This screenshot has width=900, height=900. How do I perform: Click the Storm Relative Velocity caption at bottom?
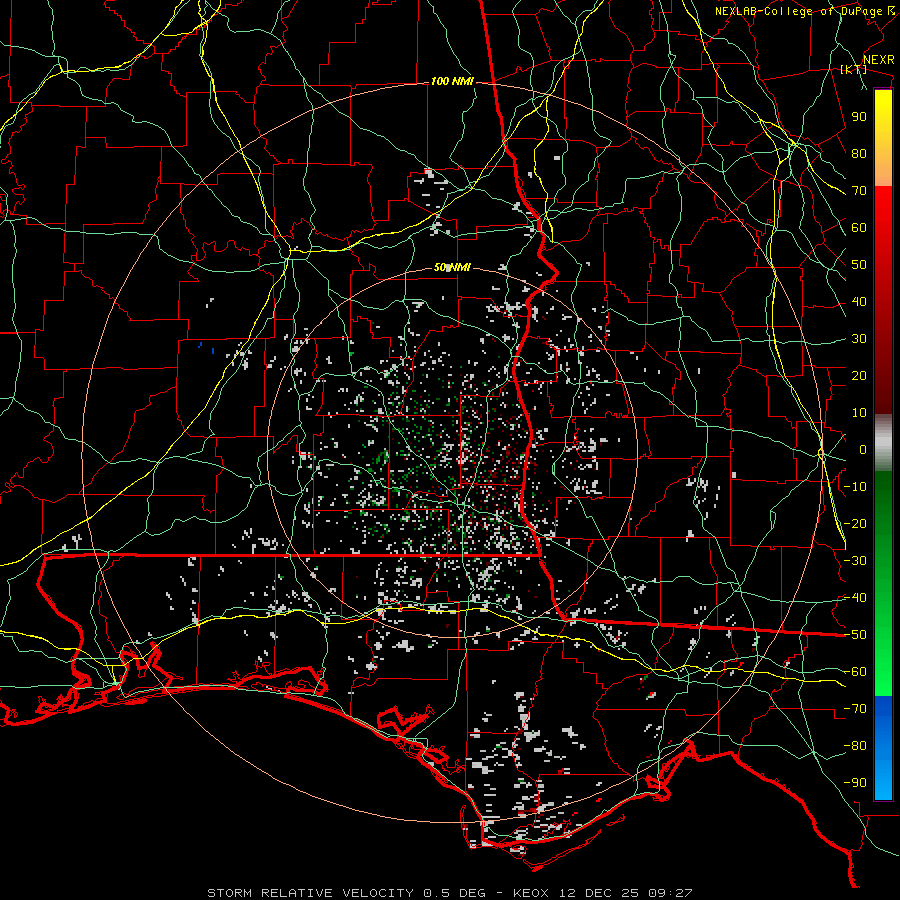(x=449, y=893)
